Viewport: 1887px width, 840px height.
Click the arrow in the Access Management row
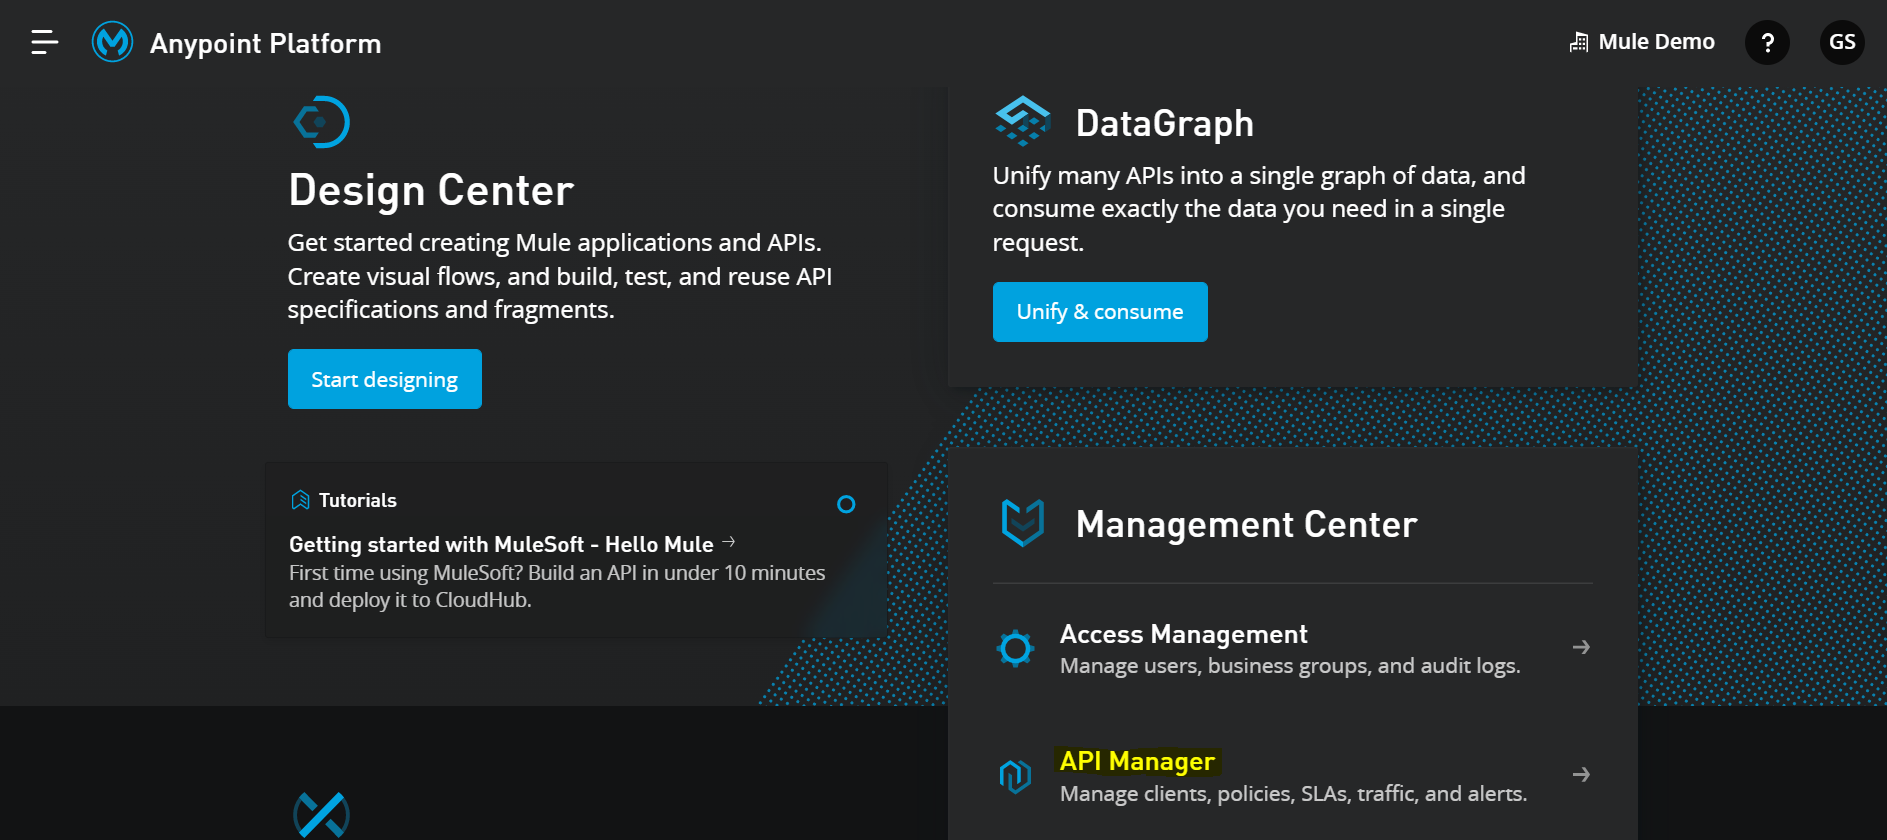point(1581,647)
